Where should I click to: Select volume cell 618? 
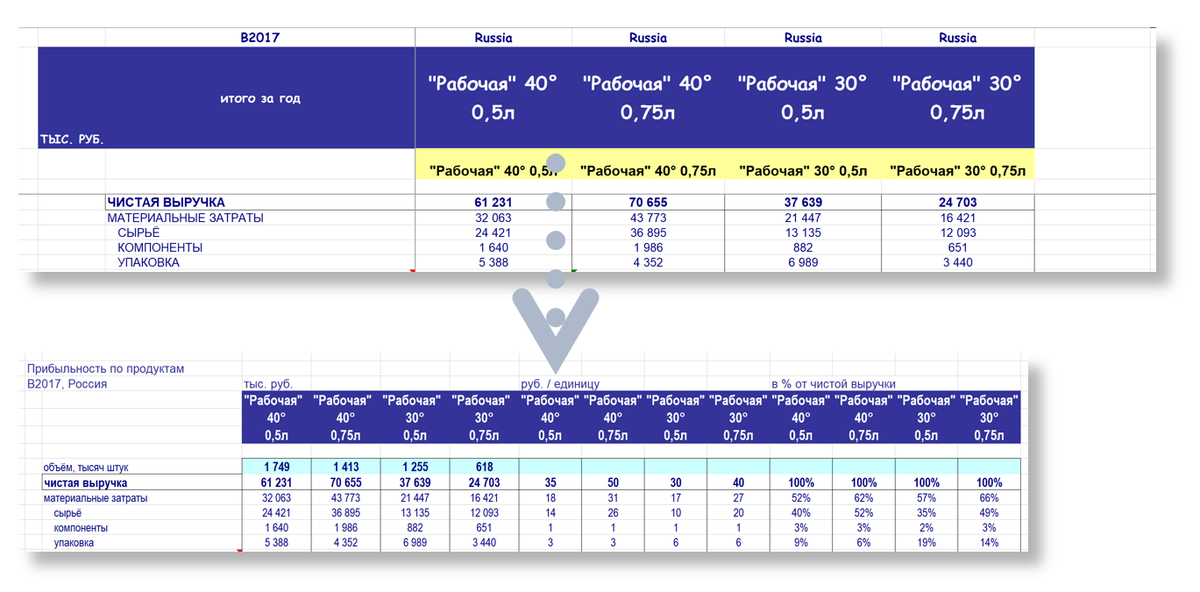[x=484, y=467]
